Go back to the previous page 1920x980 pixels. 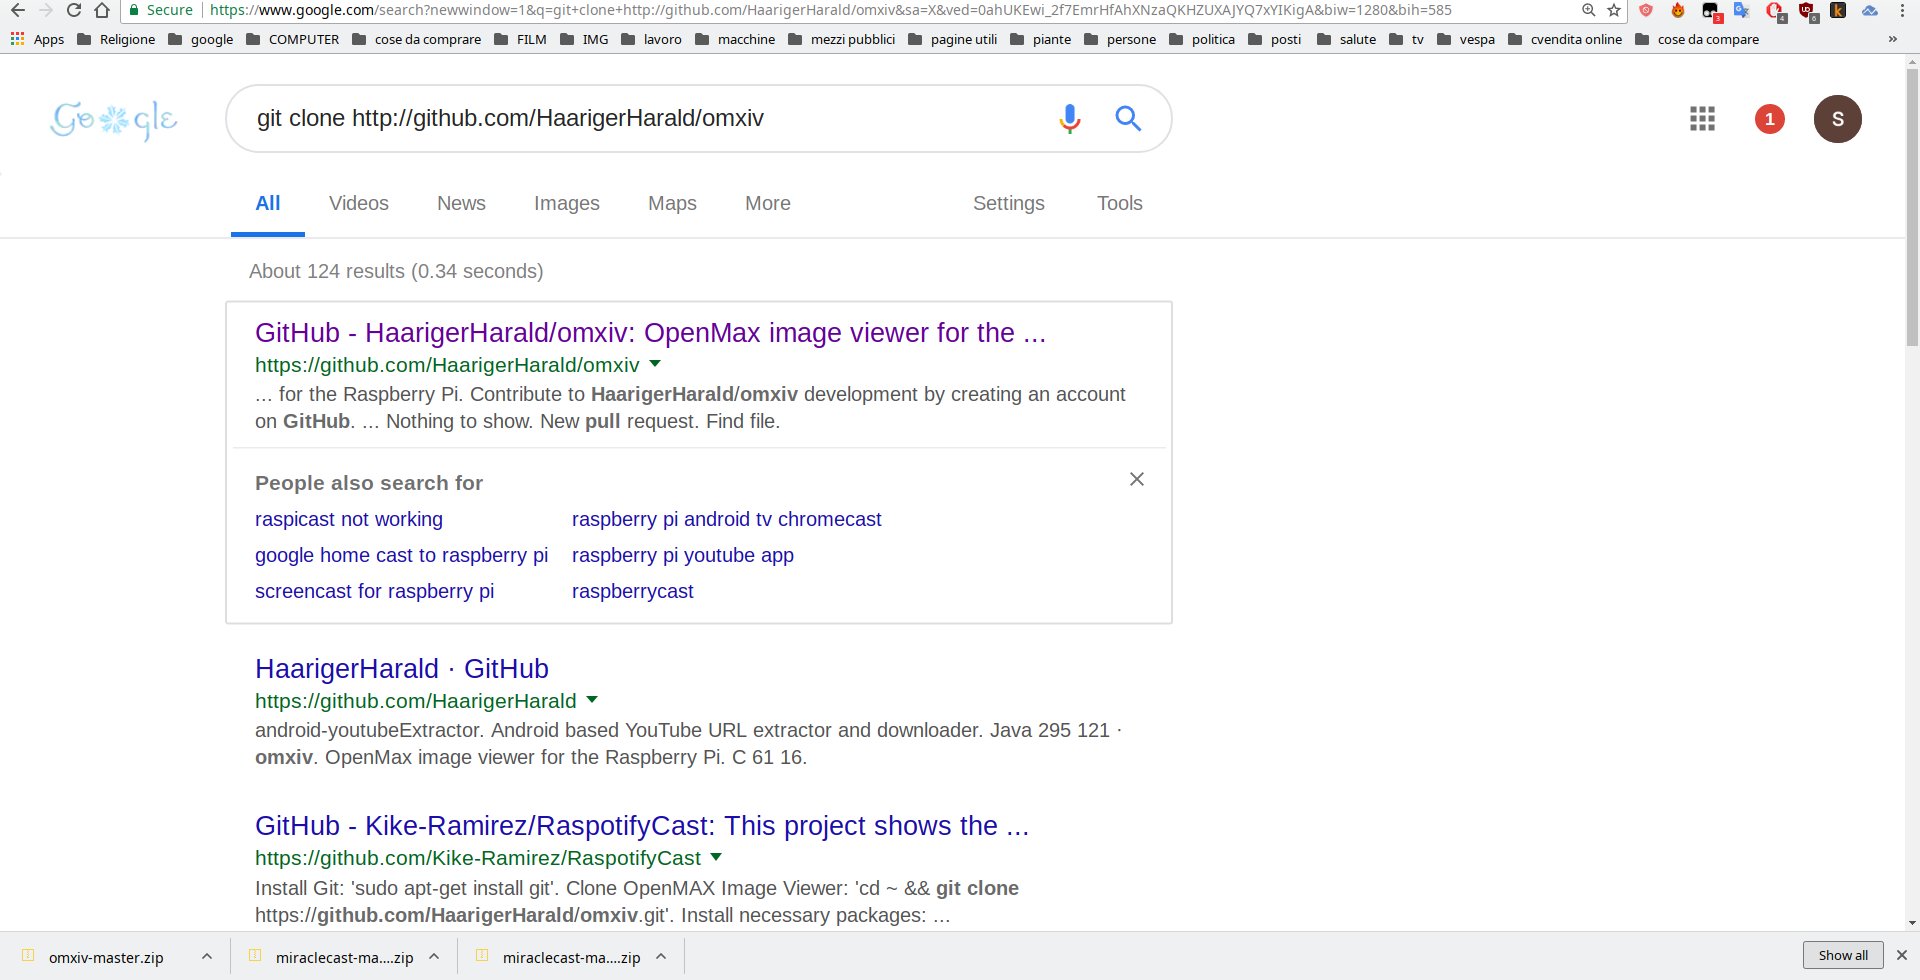[17, 10]
